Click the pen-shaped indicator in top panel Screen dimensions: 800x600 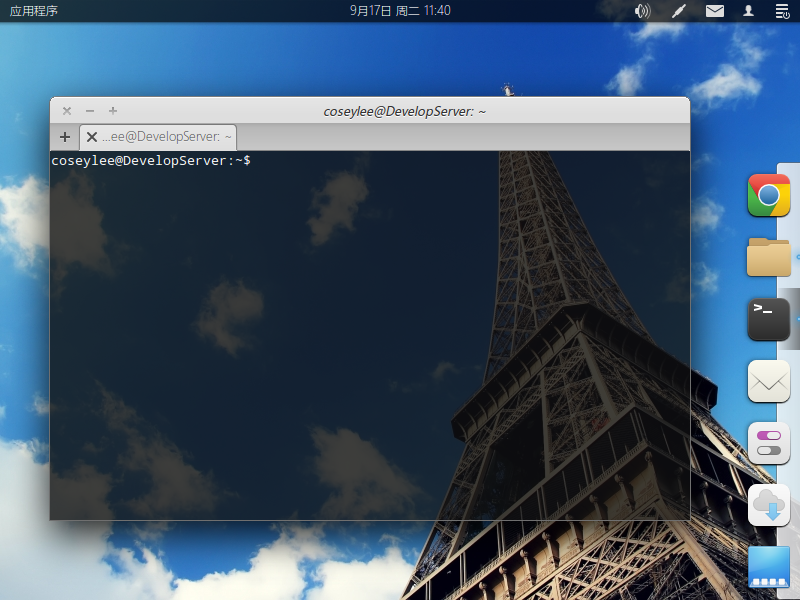pos(678,11)
